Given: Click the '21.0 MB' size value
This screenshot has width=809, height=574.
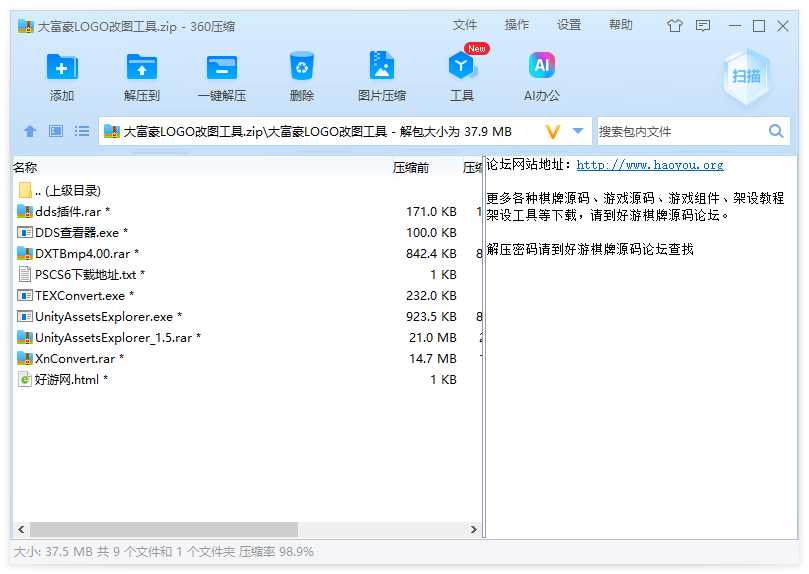Looking at the screenshot, I should click(x=433, y=338).
